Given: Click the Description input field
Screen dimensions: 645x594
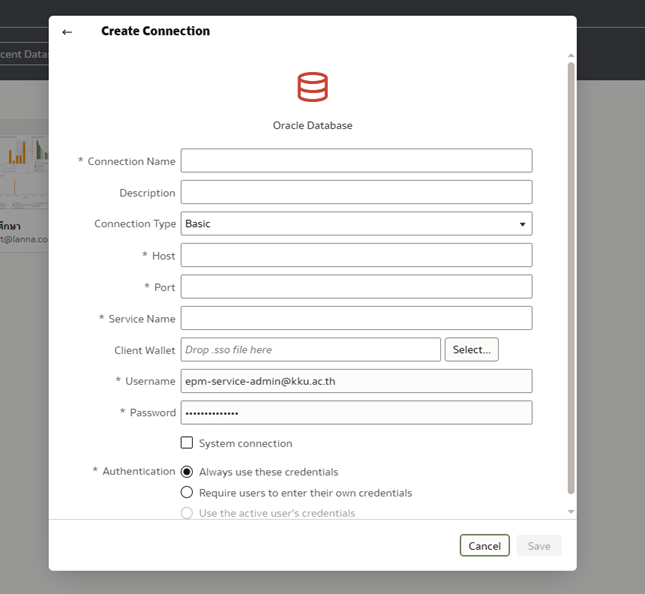Looking at the screenshot, I should [x=356, y=192].
